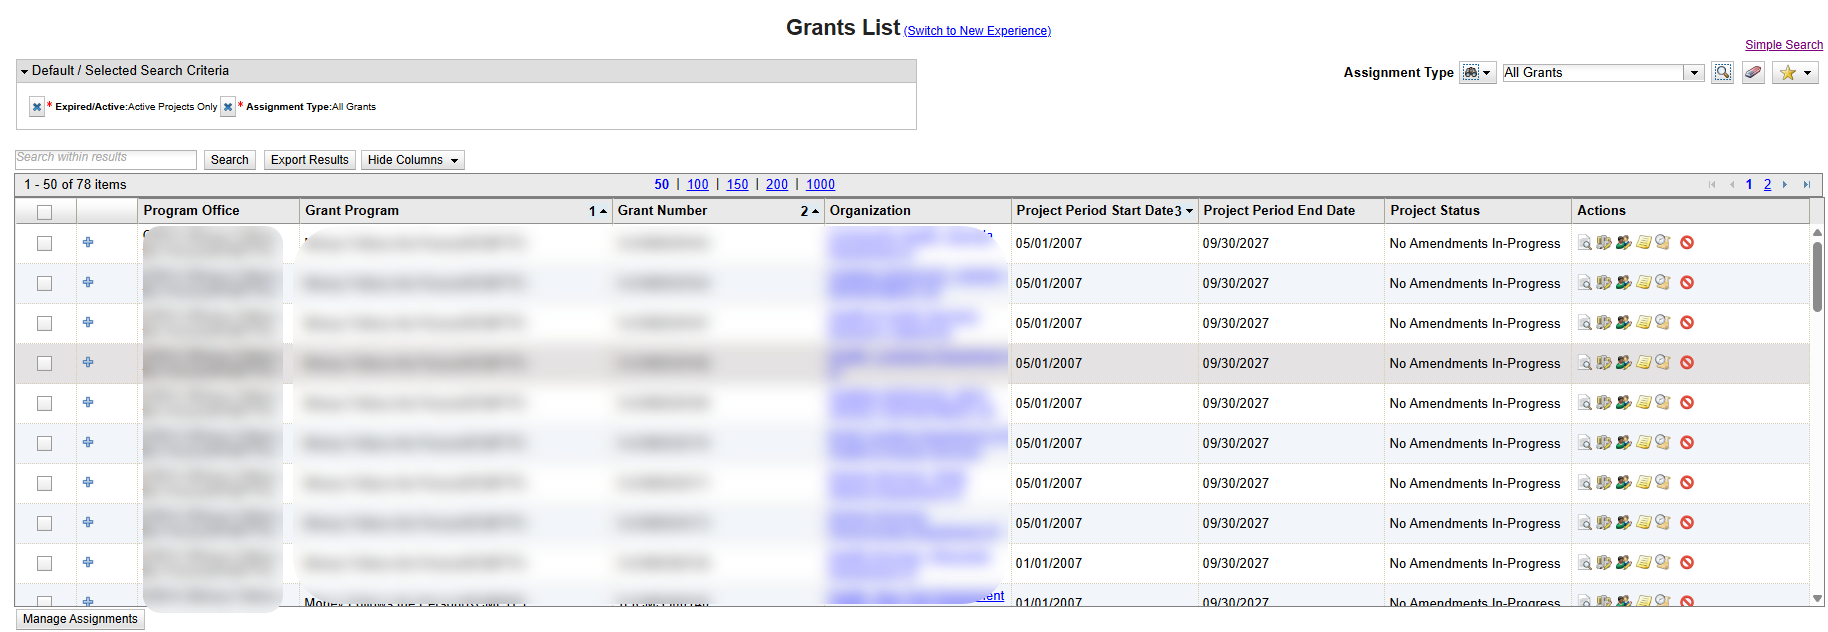Screen dimensions: 1828x632
Task: Click the first row's view-document magnifier icon
Action: point(1585,243)
